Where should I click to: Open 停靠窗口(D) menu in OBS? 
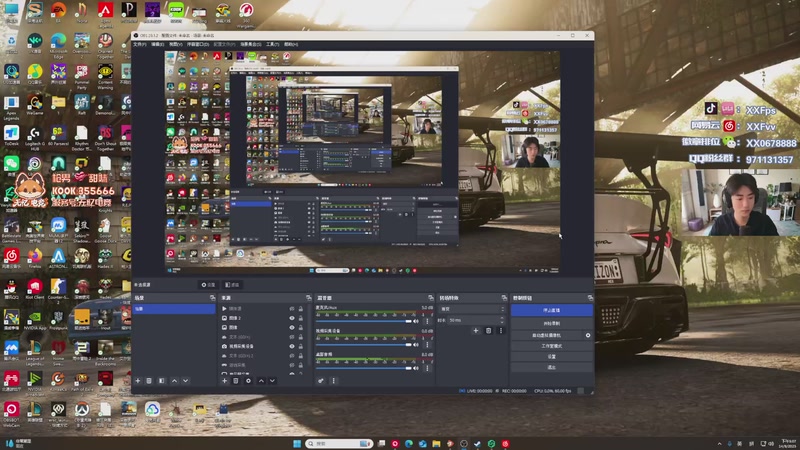[197, 44]
